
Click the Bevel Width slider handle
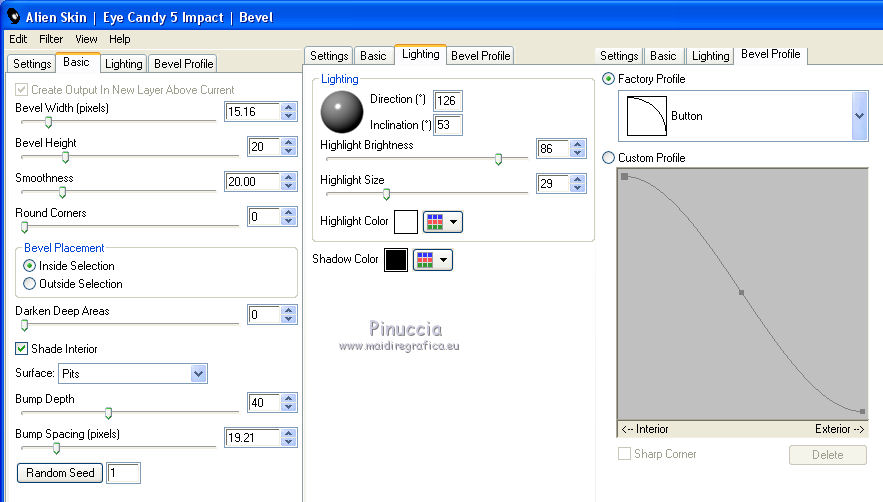(48, 122)
